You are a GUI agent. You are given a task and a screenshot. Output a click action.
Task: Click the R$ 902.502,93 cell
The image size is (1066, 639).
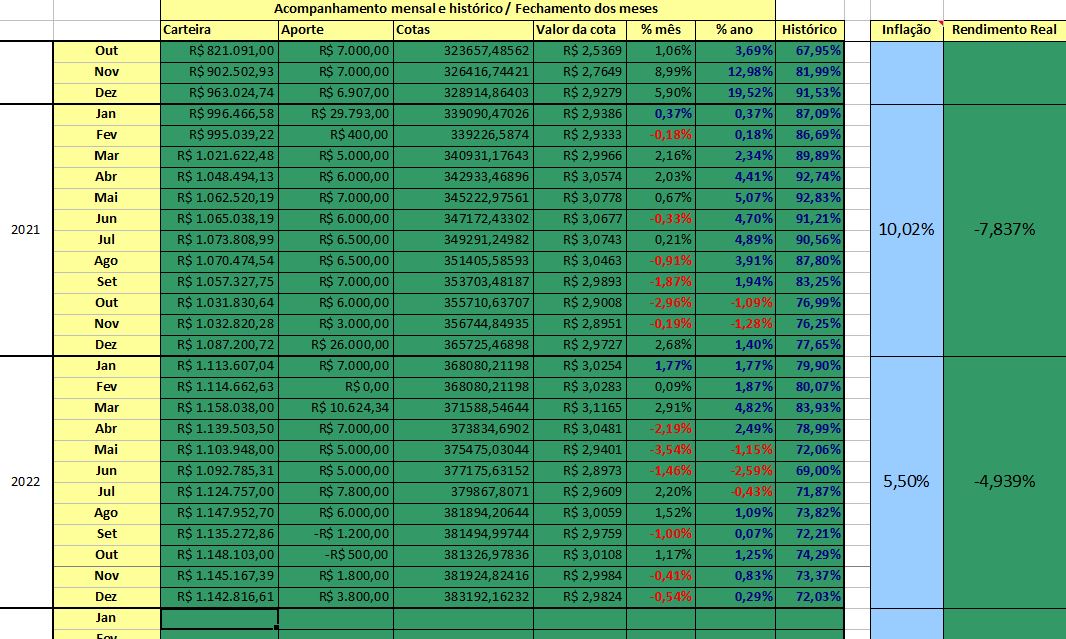(220, 72)
